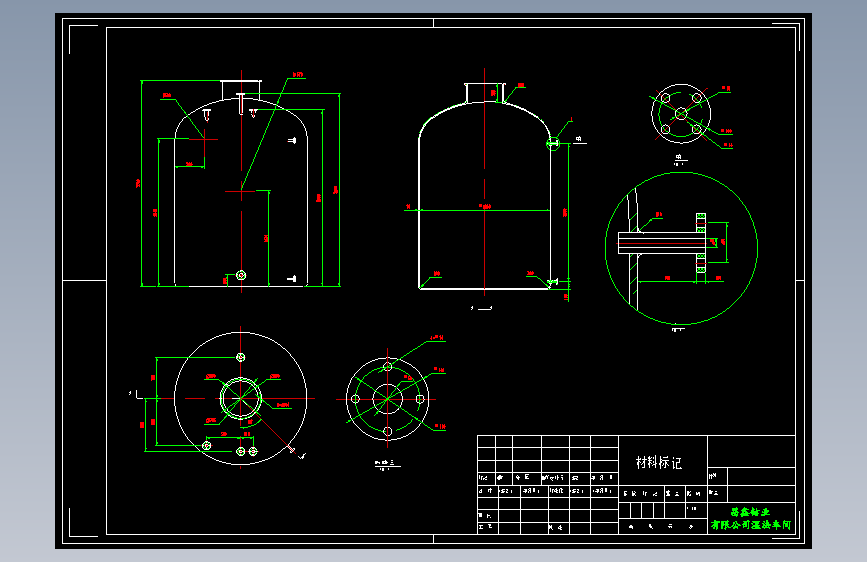Select the bottom-left circular plan view of tank

241,398
